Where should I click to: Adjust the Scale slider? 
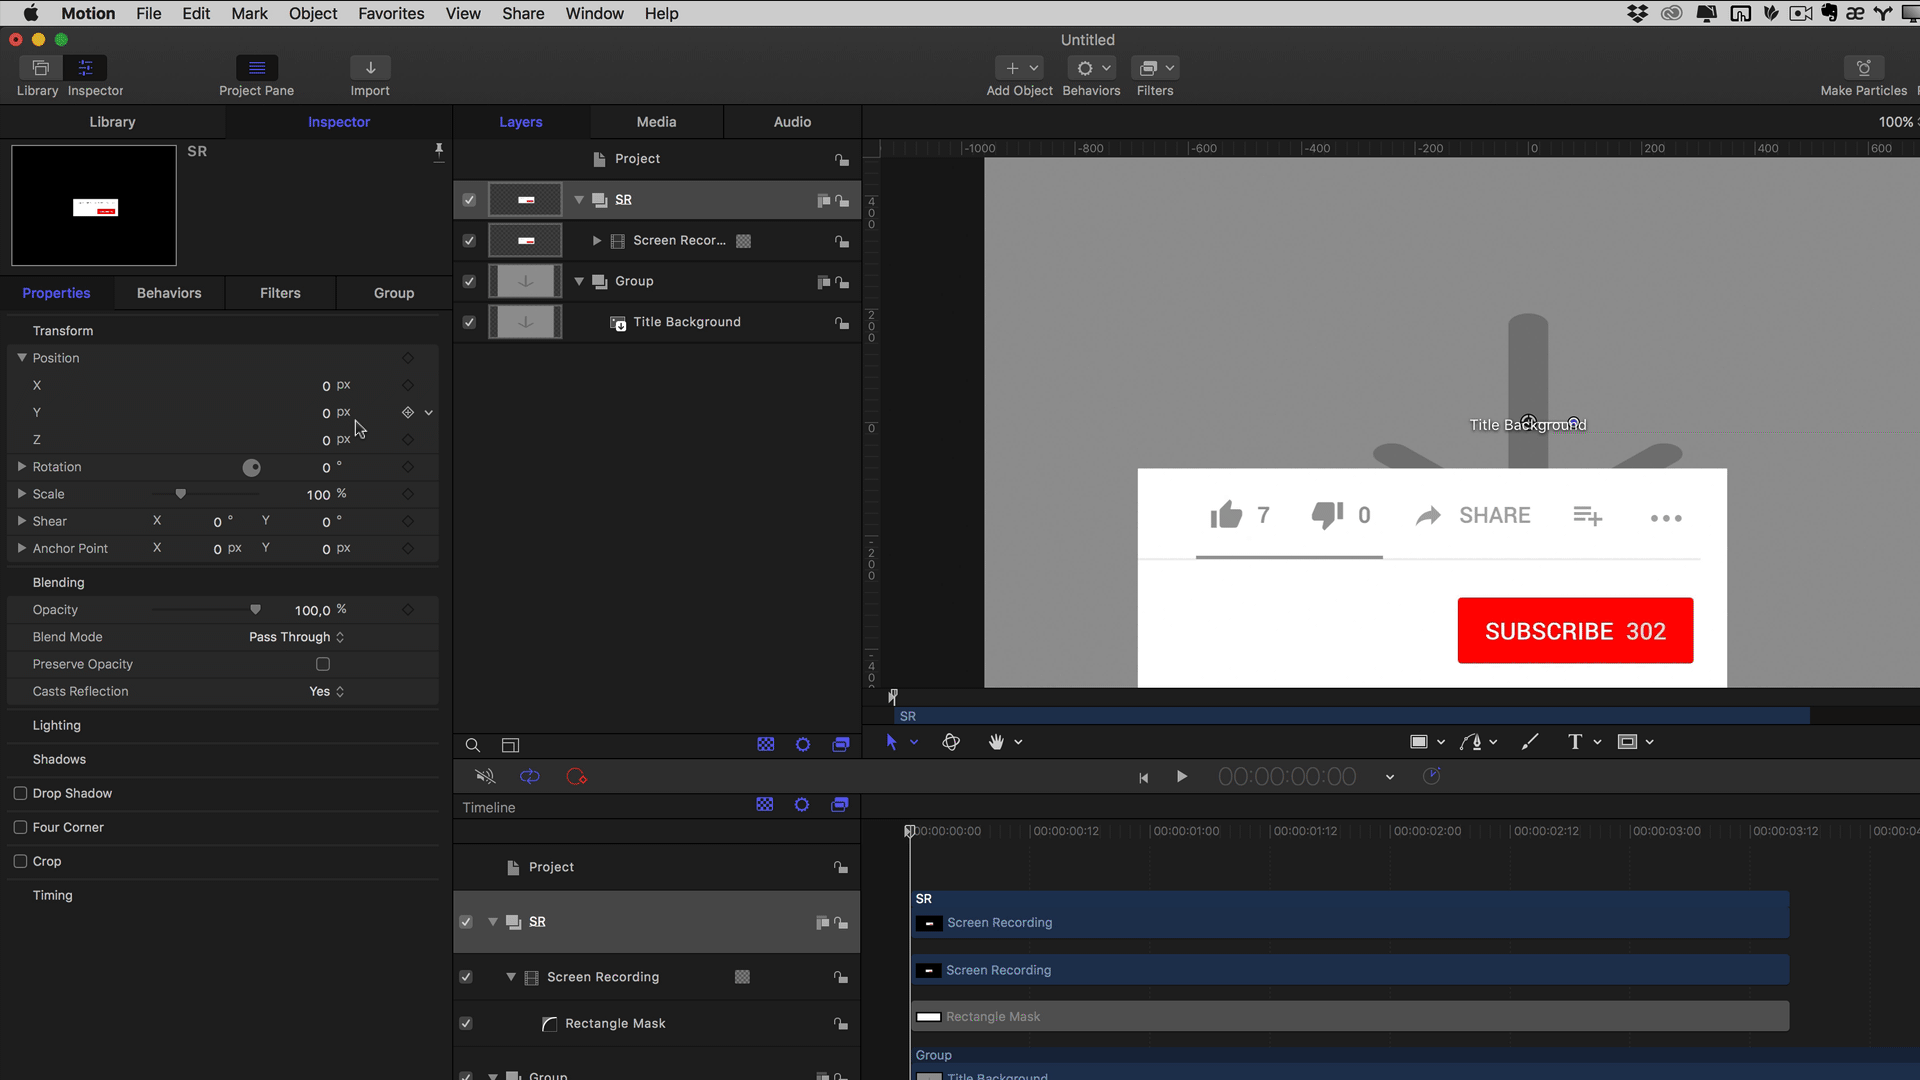click(x=181, y=494)
